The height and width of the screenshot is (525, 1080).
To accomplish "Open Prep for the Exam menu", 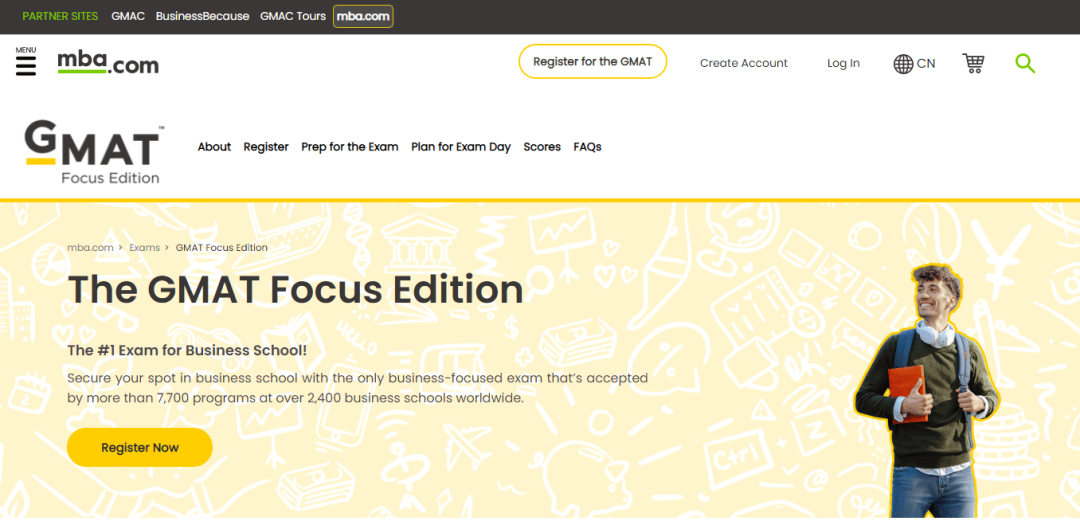I will (x=350, y=147).
